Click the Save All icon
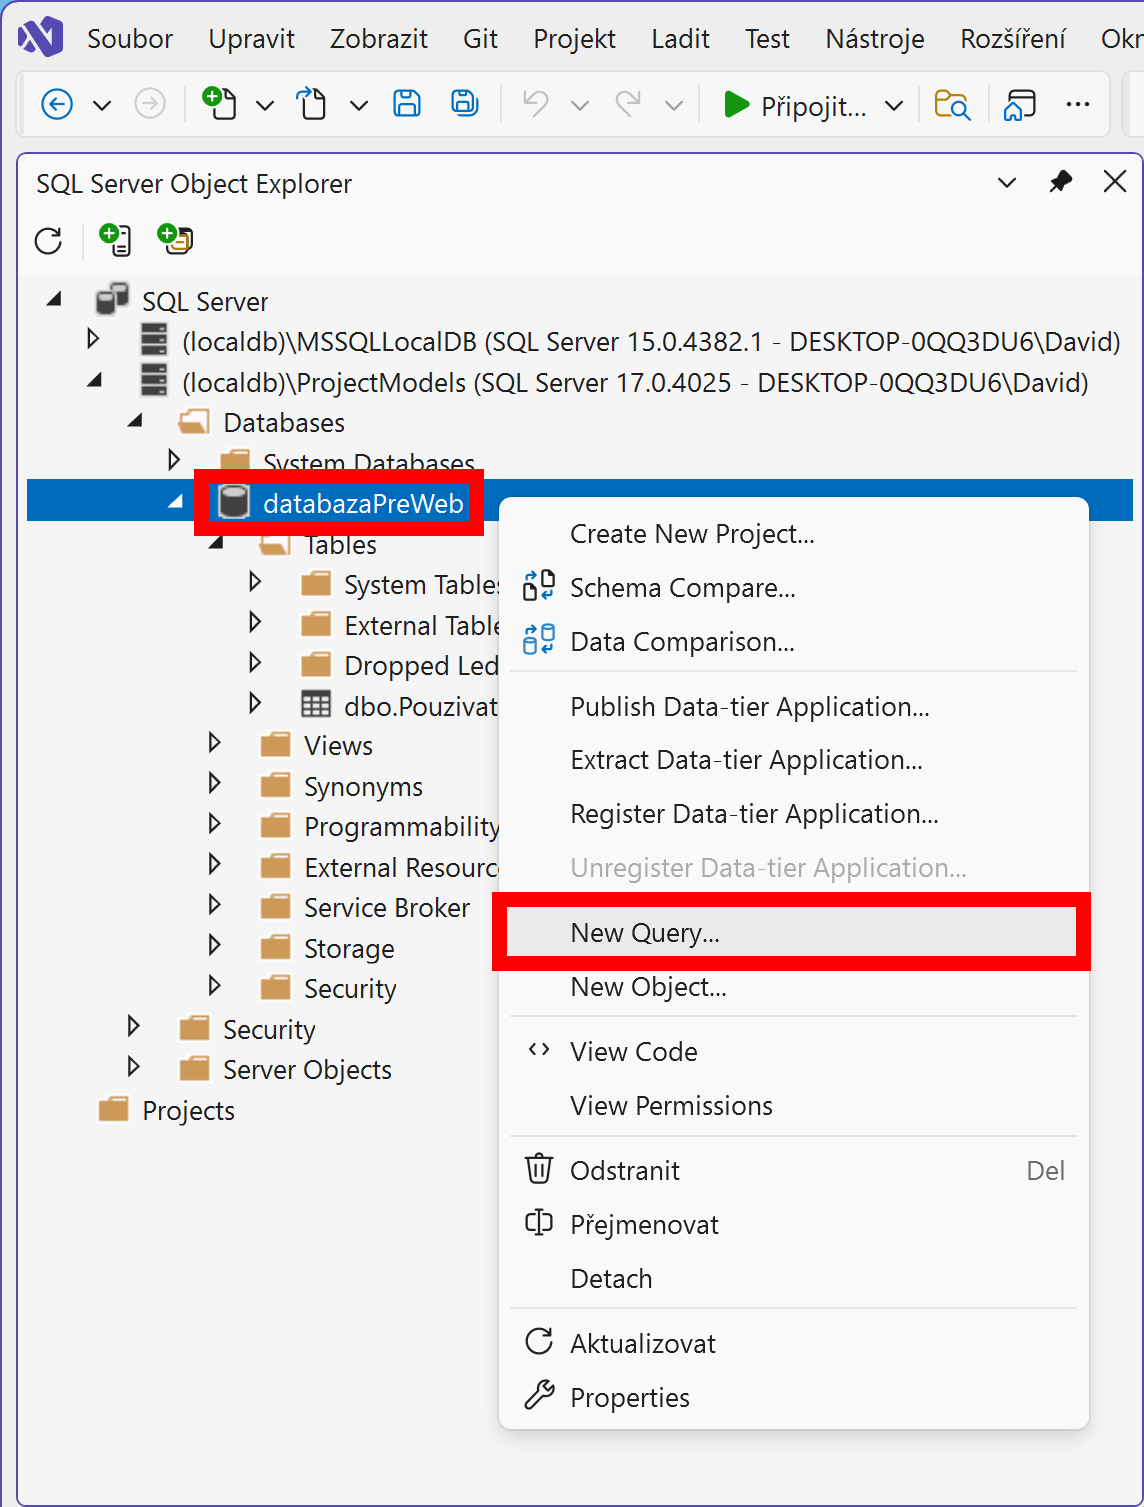Screen dimensions: 1144x1507 [x=464, y=103]
